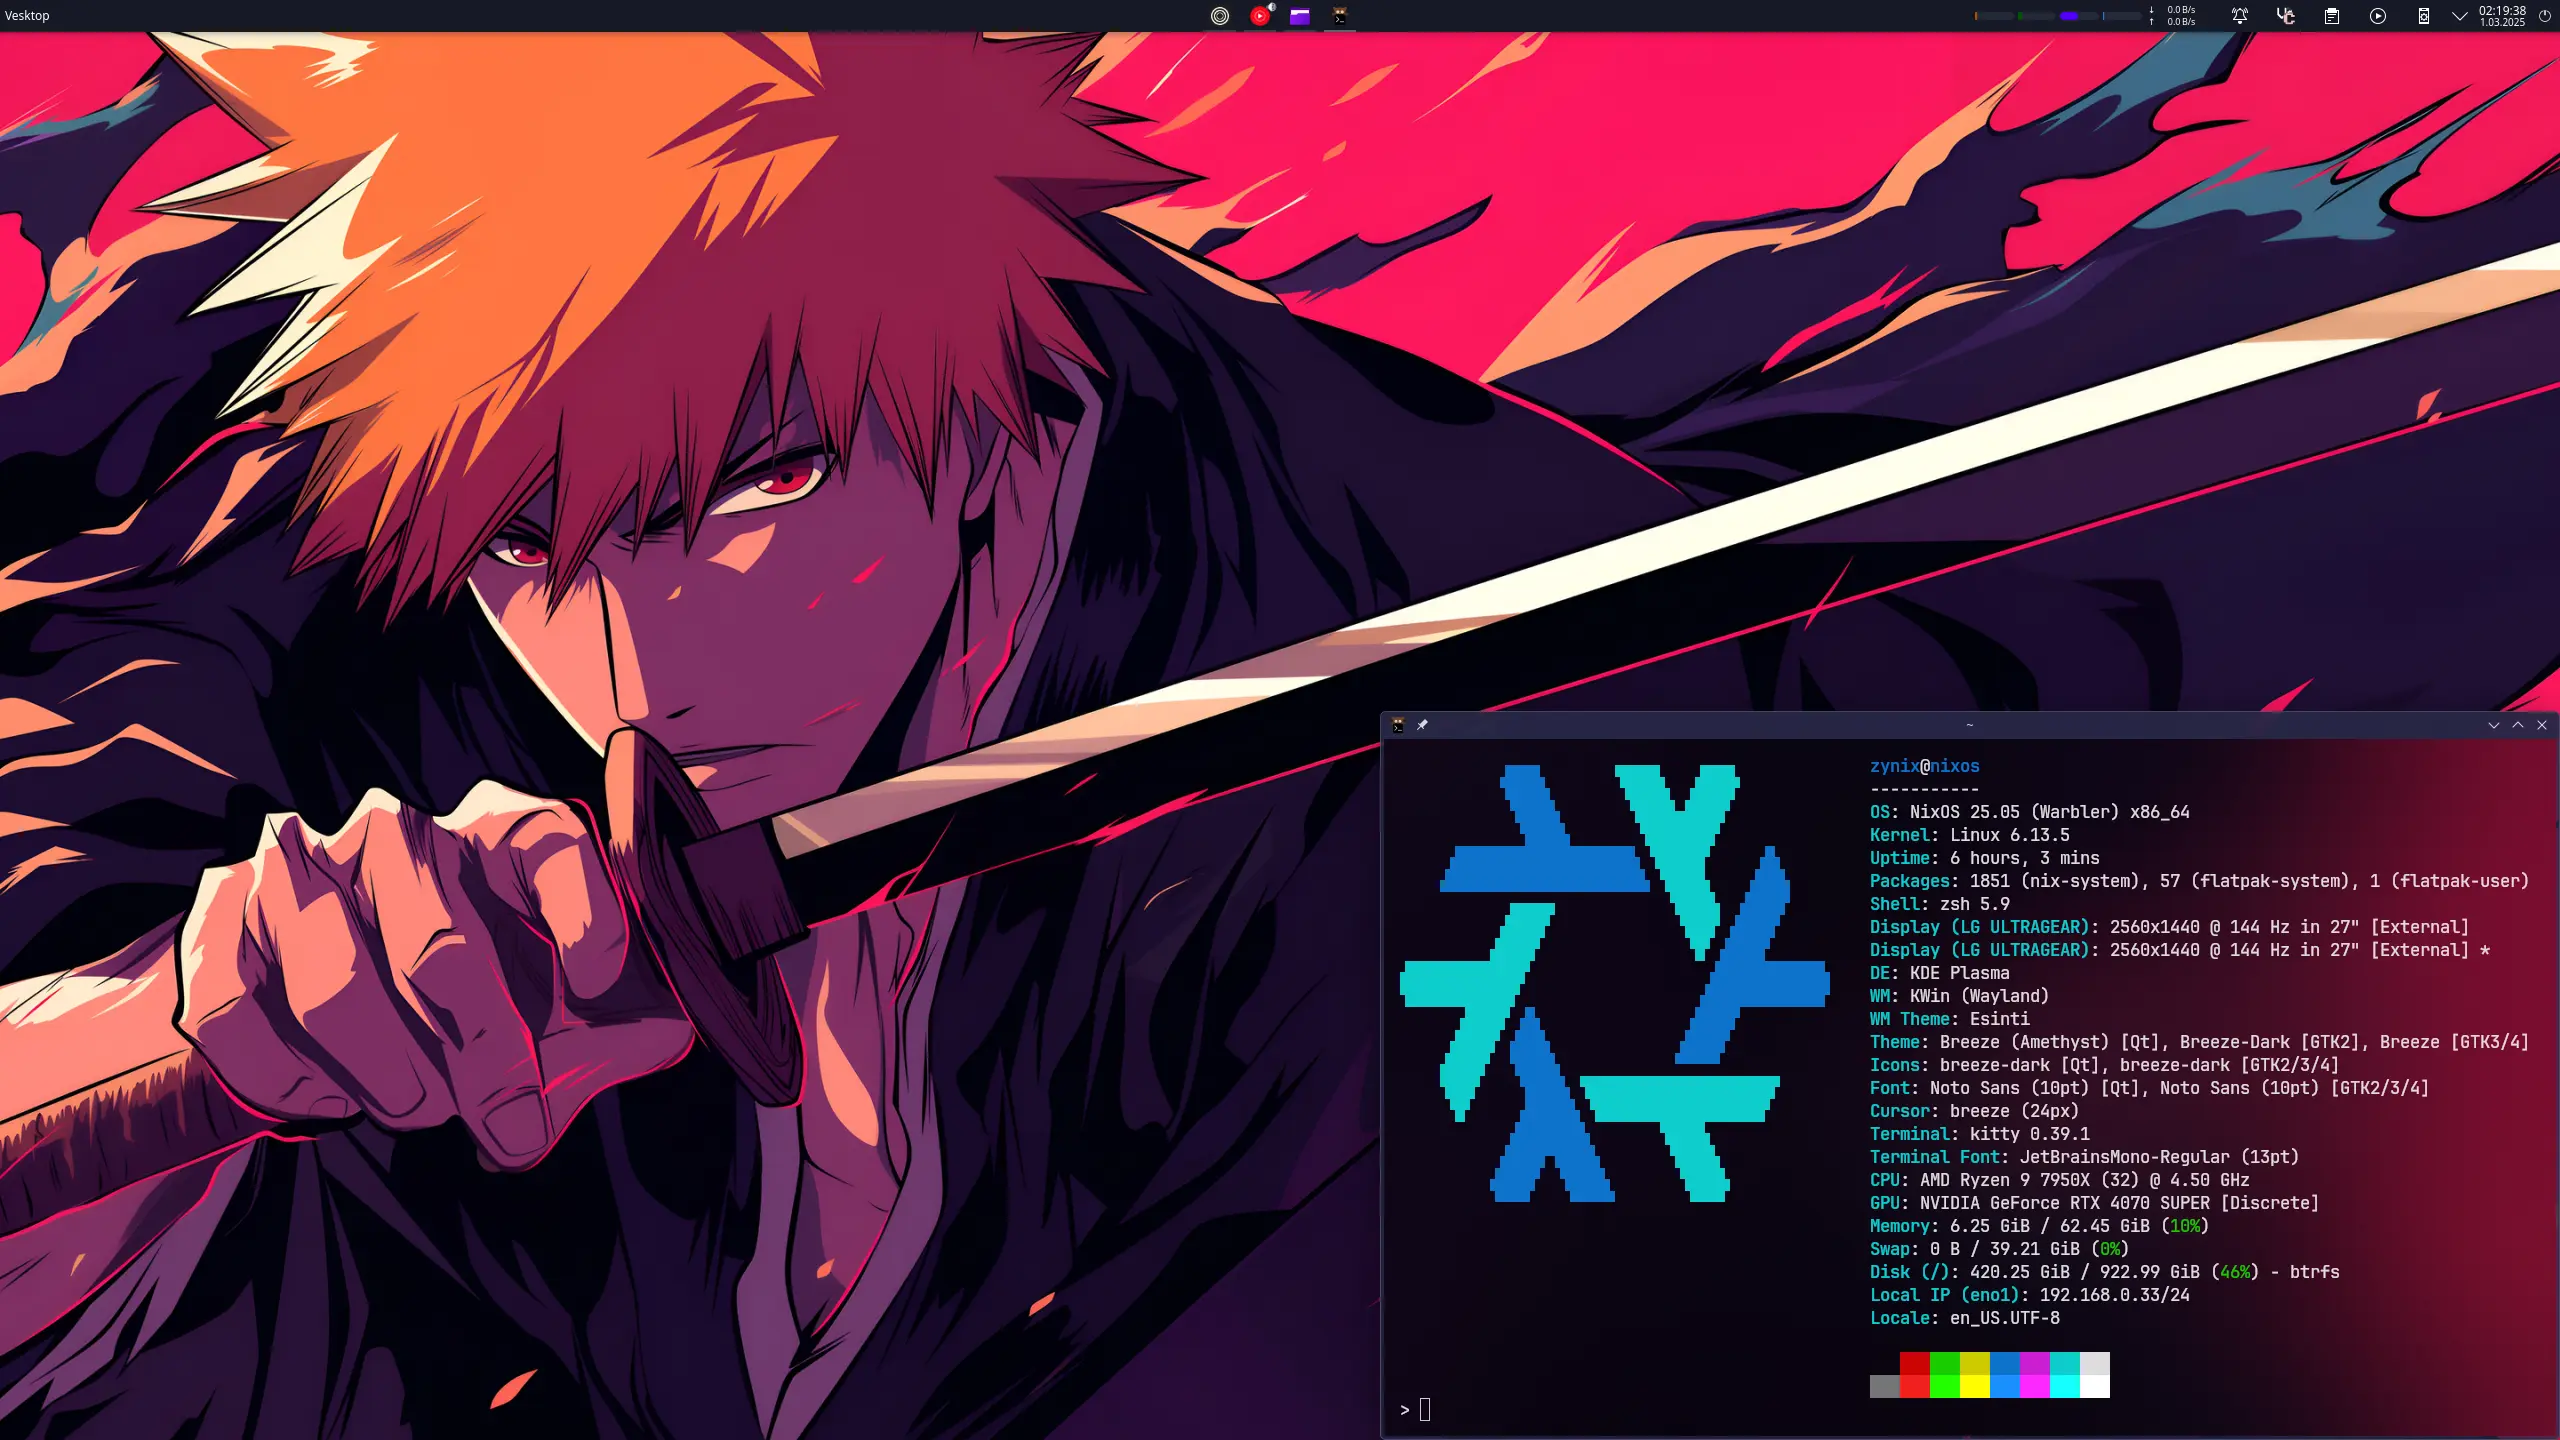Viewport: 2560px width, 1440px height.
Task: Click the 'Locale: en_US.UTF-8' line
Action: point(1965,1318)
